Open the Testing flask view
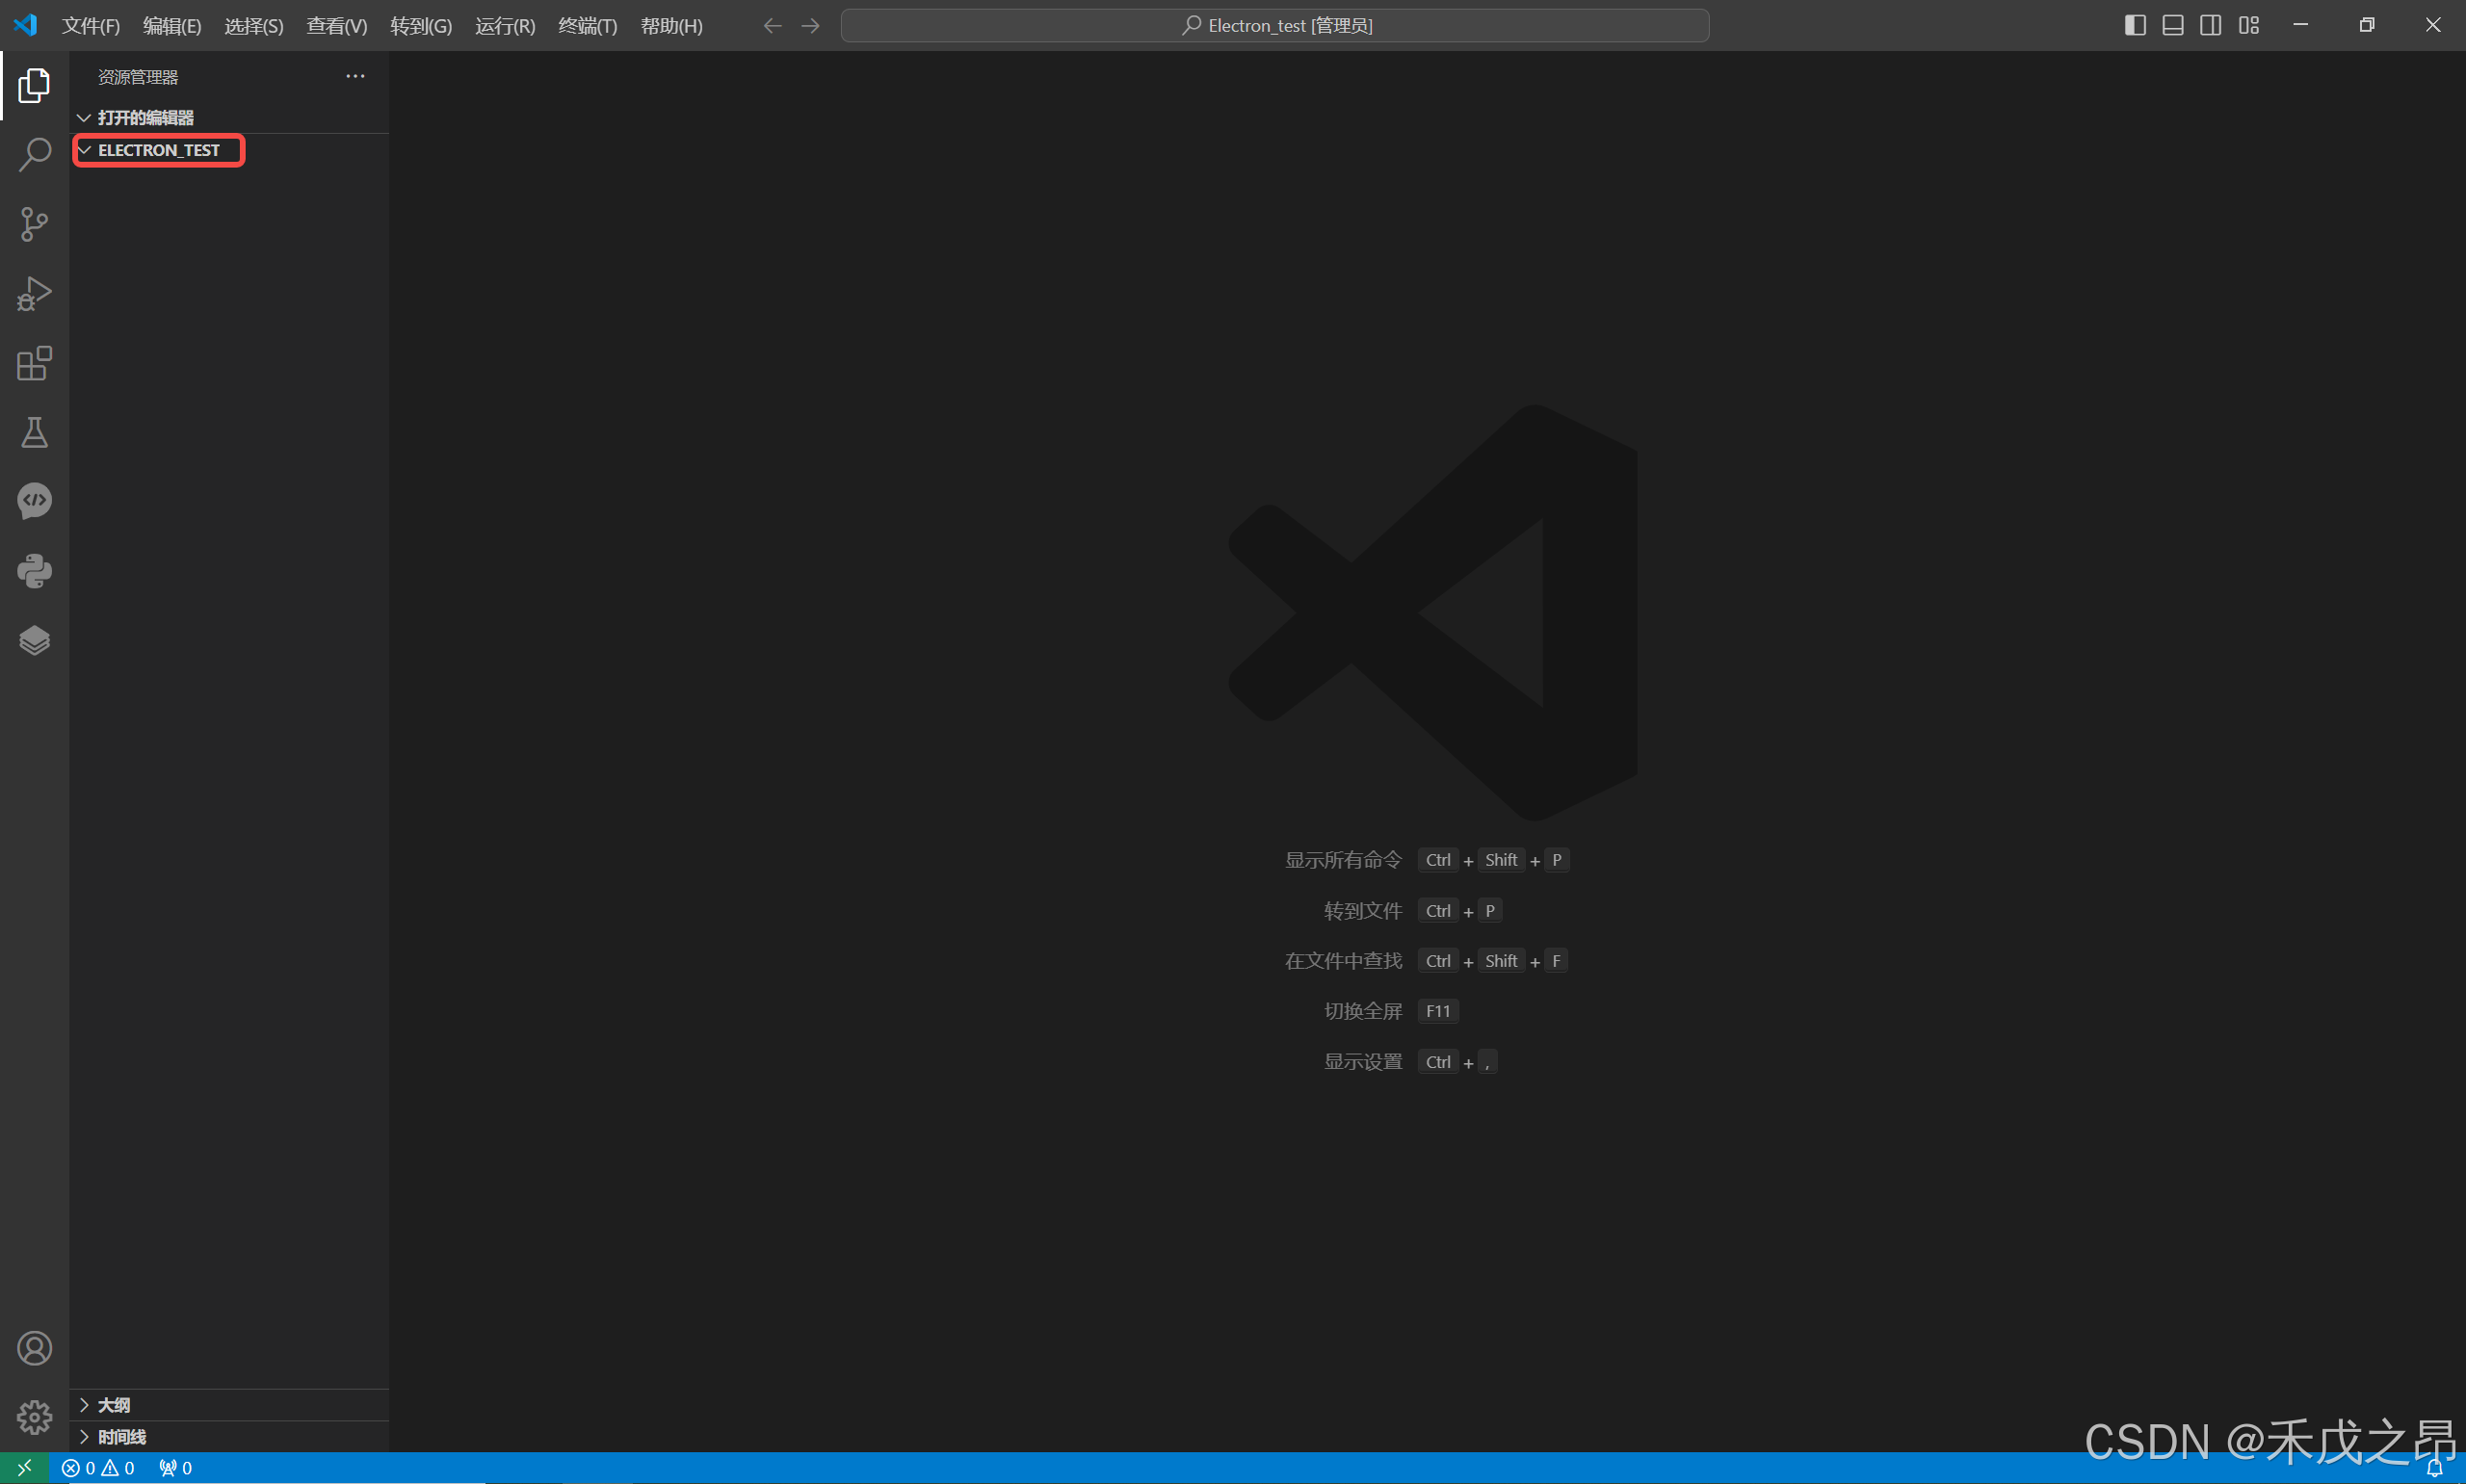The width and height of the screenshot is (2466, 1484). (34, 432)
